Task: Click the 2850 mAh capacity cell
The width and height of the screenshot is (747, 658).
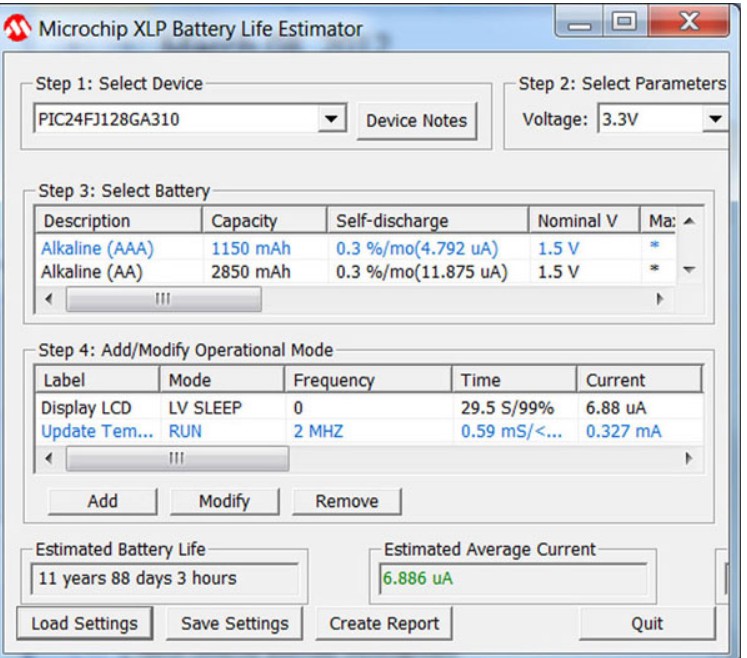Action: [x=251, y=272]
